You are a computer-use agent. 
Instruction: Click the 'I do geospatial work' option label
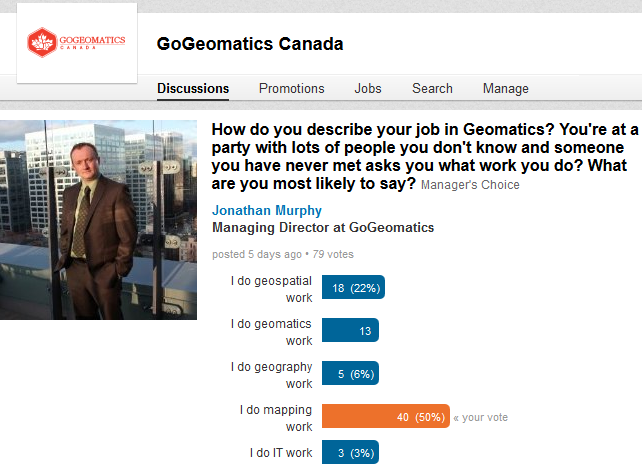coord(271,288)
